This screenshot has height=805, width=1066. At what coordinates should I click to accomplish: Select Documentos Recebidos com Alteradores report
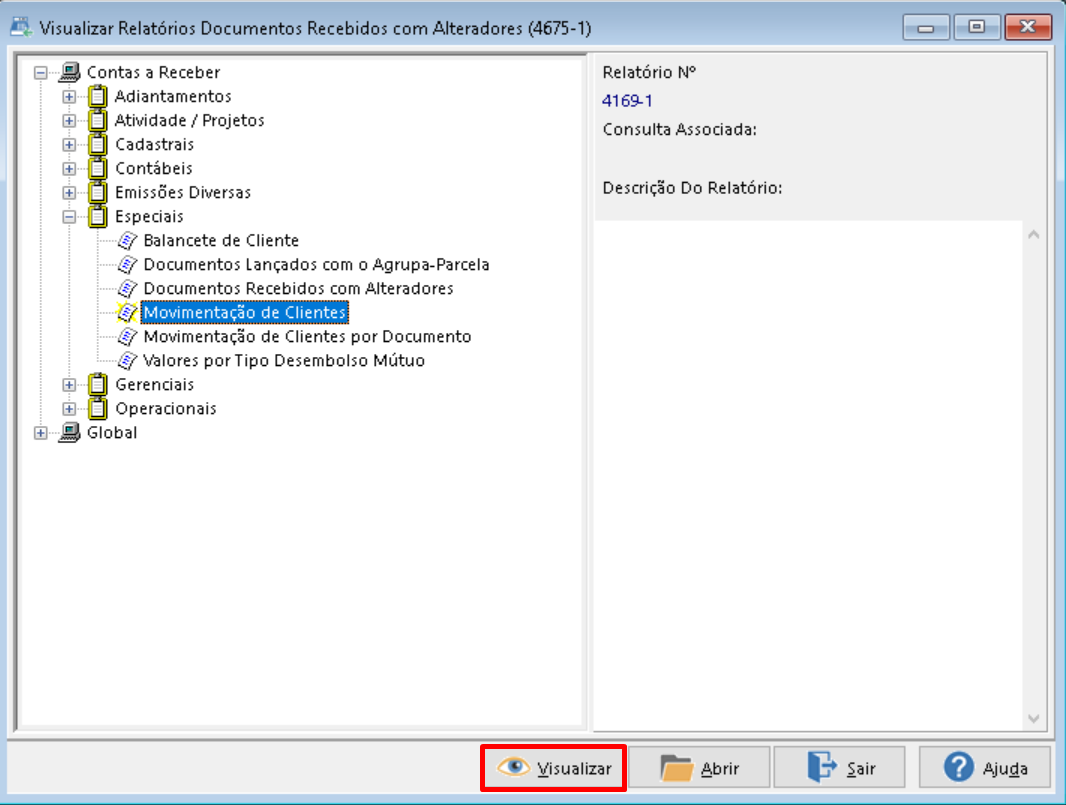pyautogui.click(x=298, y=288)
